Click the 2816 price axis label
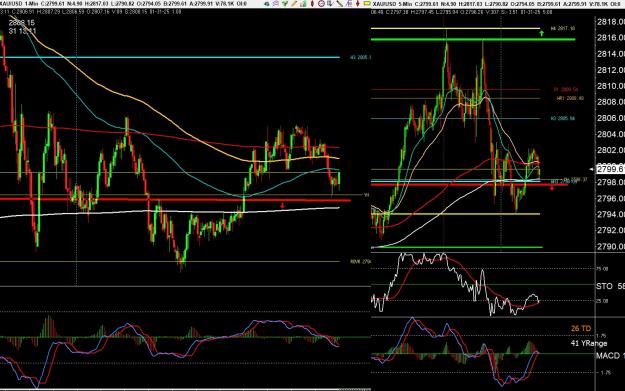The image size is (625, 391). pyautogui.click(x=610, y=37)
